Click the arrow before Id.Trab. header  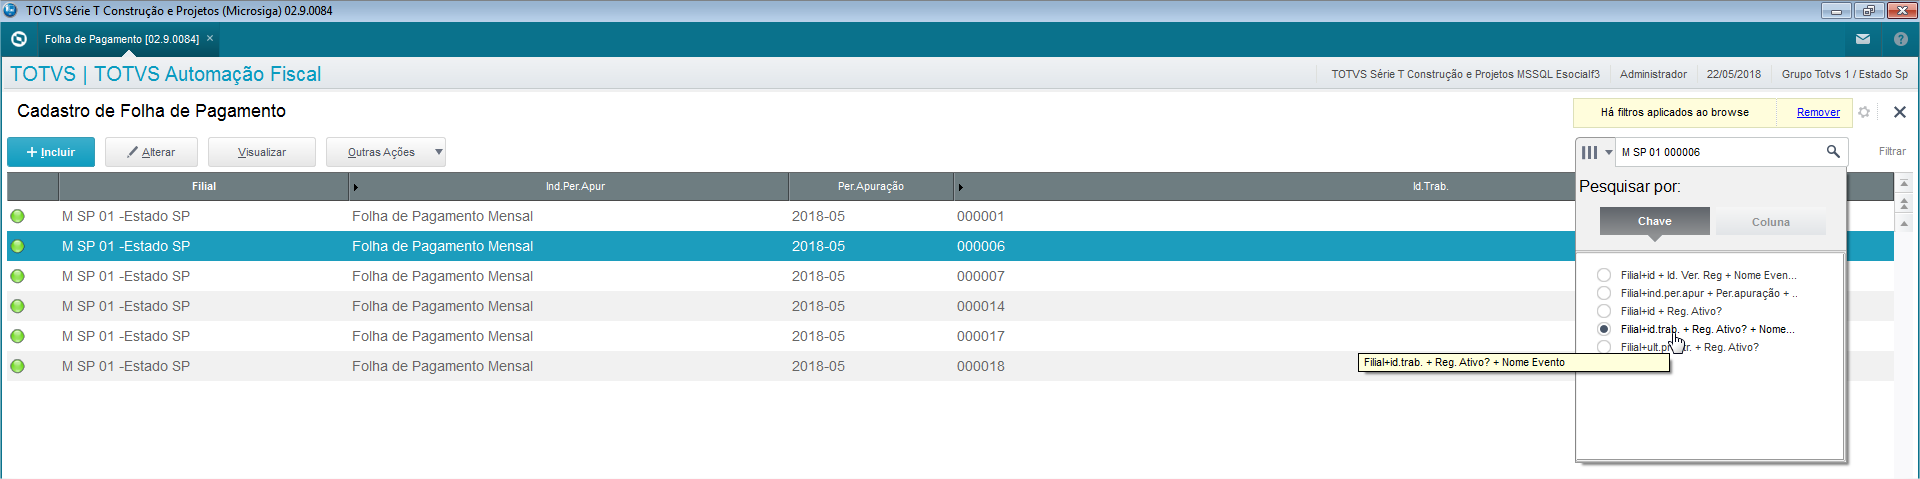point(960,187)
